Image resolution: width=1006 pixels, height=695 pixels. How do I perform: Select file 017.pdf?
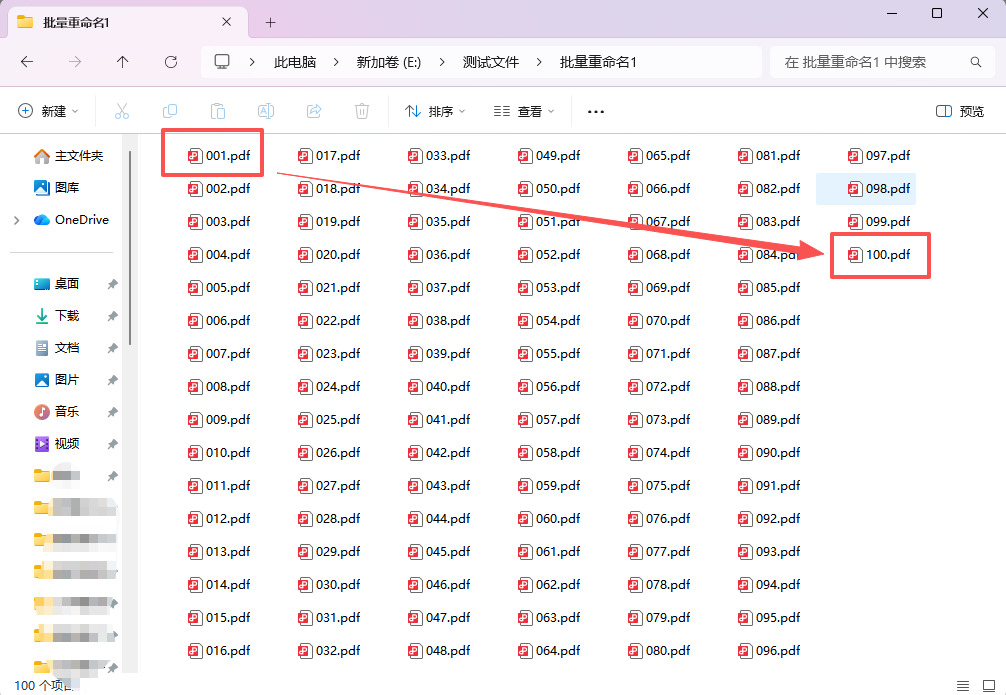(x=328, y=155)
